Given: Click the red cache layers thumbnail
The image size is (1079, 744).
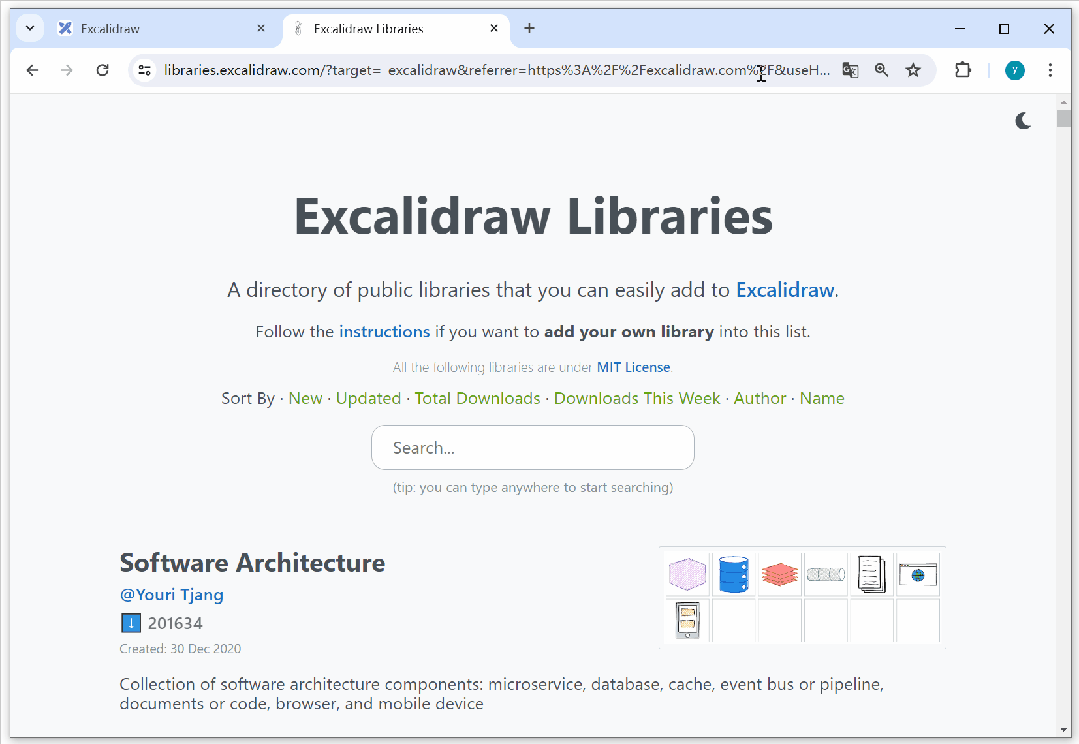Looking at the screenshot, I should (780, 574).
